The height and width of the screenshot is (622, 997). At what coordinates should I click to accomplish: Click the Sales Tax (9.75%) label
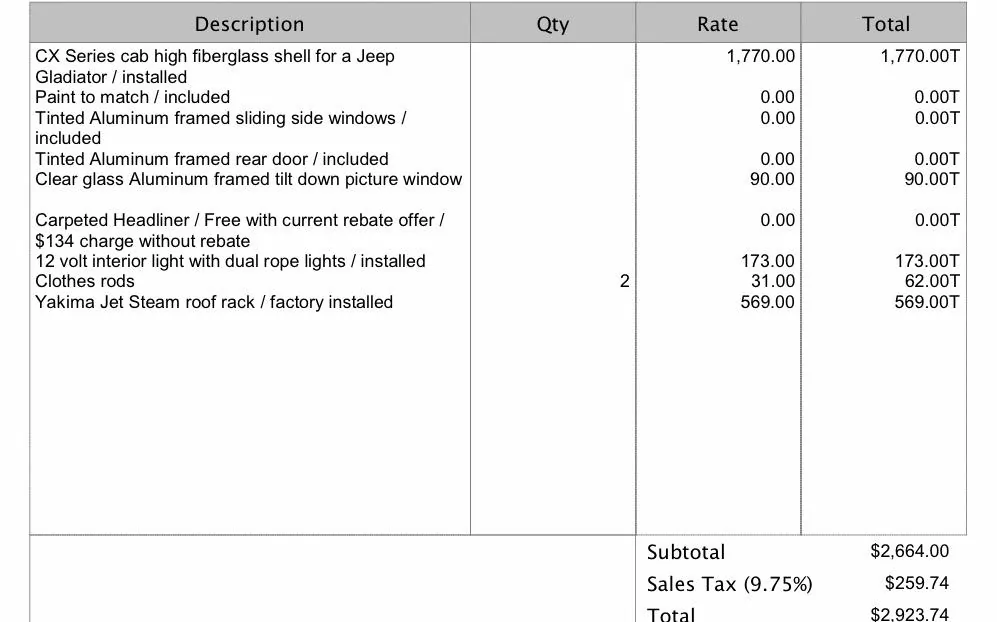(729, 584)
